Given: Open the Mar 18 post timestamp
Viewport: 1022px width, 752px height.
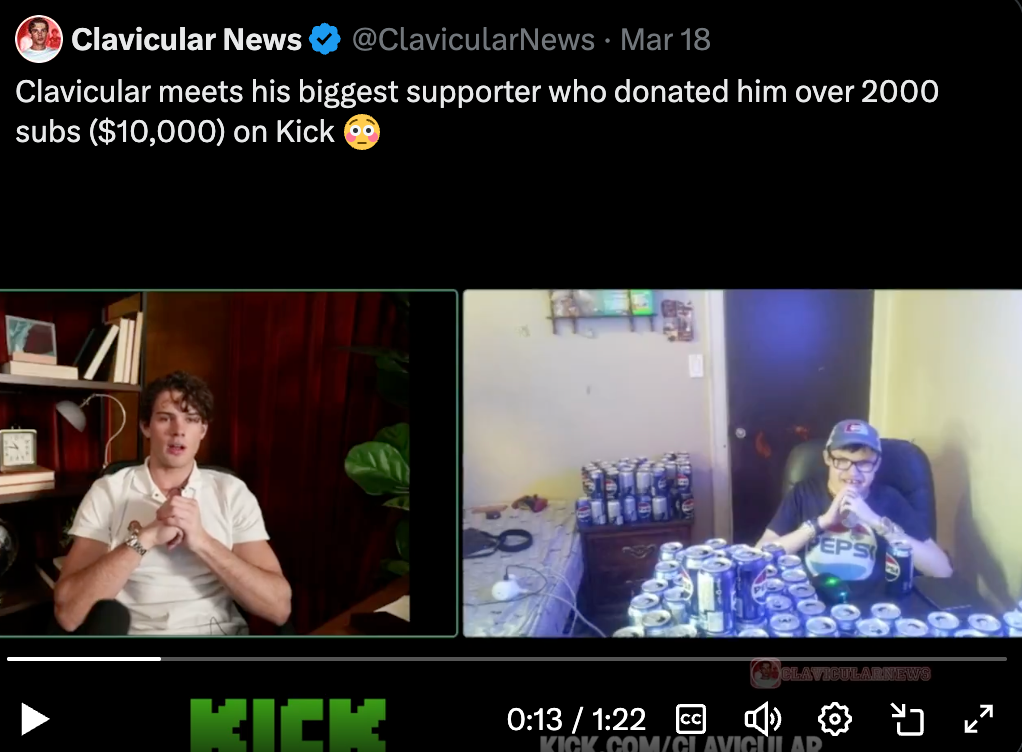Looking at the screenshot, I should click(665, 39).
